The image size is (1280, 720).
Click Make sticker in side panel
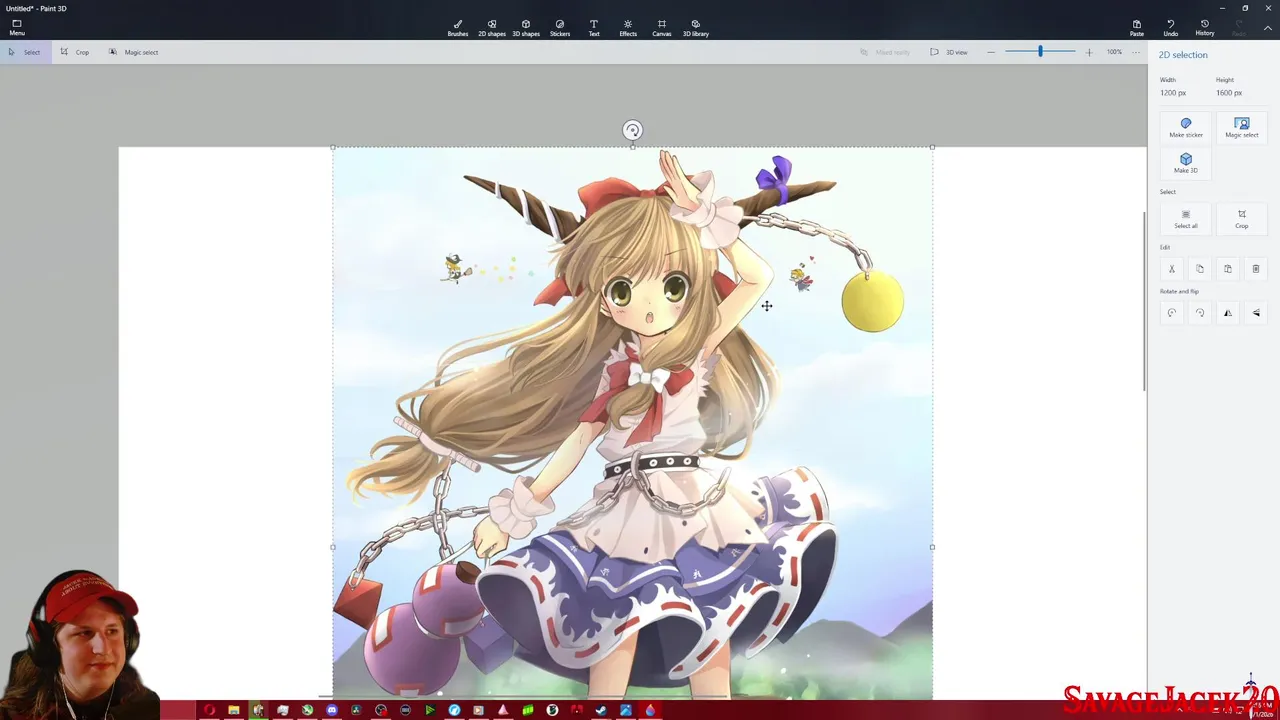coord(1186,128)
